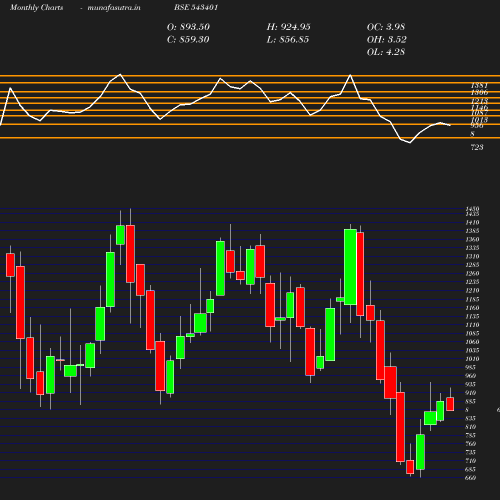This screenshot has height=500, width=500.
Task: Click the 1260 price axis label
Action: pyautogui.click(x=472, y=273)
